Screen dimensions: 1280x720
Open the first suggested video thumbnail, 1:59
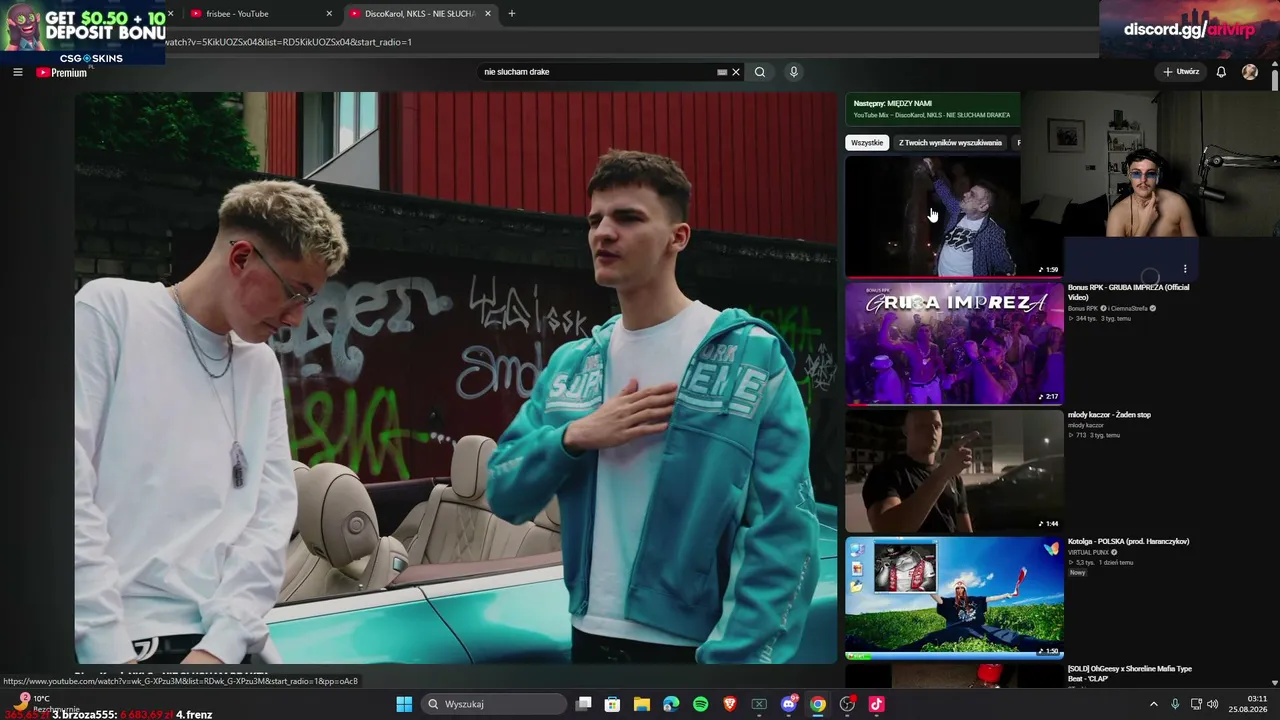tap(933, 216)
